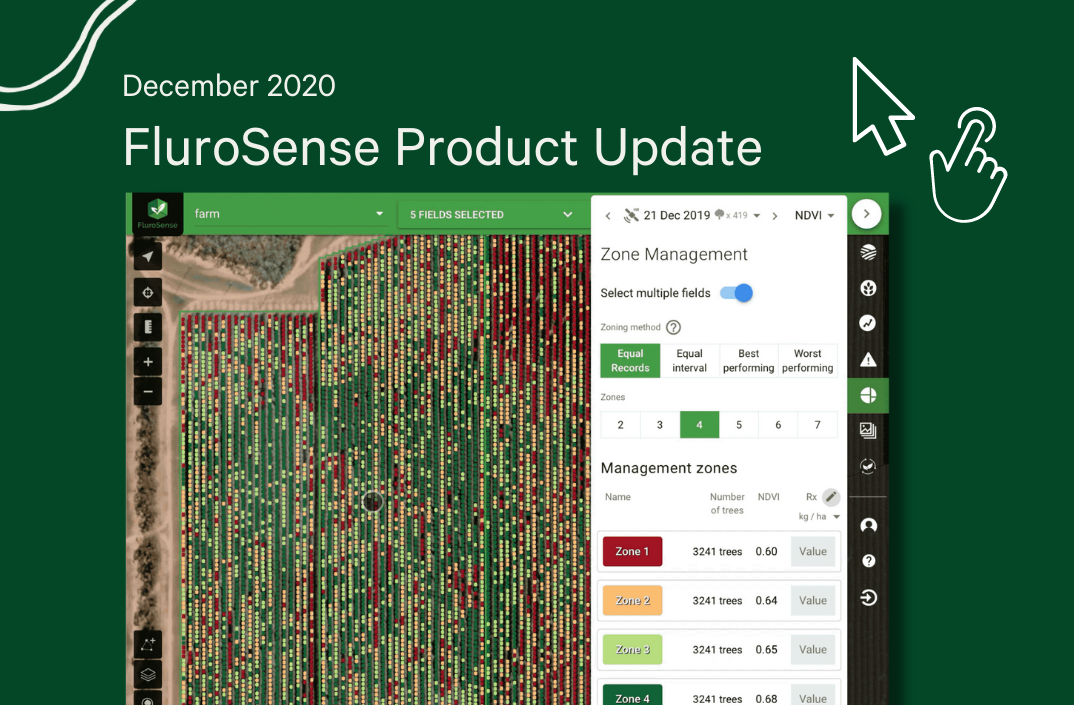Set number of zones to 3
The width and height of the screenshot is (1074, 705).
[x=660, y=425]
